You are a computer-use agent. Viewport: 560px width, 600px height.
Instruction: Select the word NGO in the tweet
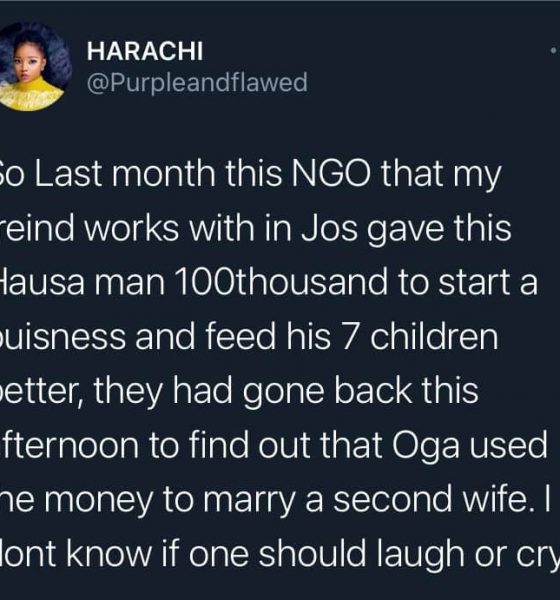coord(332,173)
